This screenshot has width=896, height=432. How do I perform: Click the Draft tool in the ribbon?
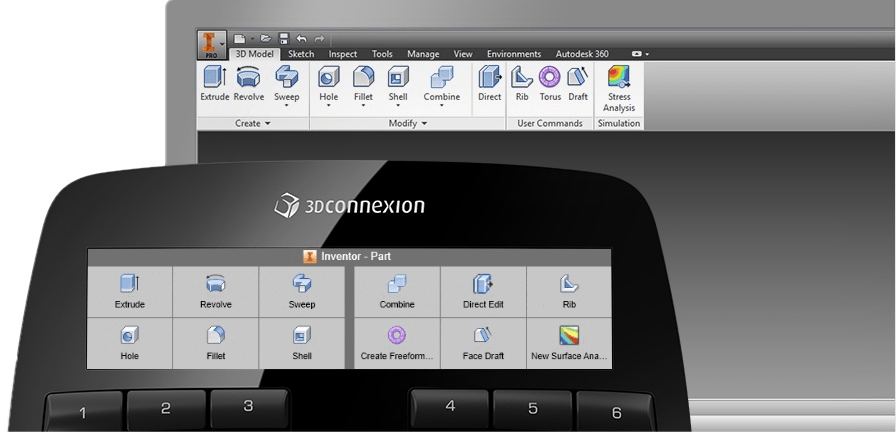tap(578, 83)
